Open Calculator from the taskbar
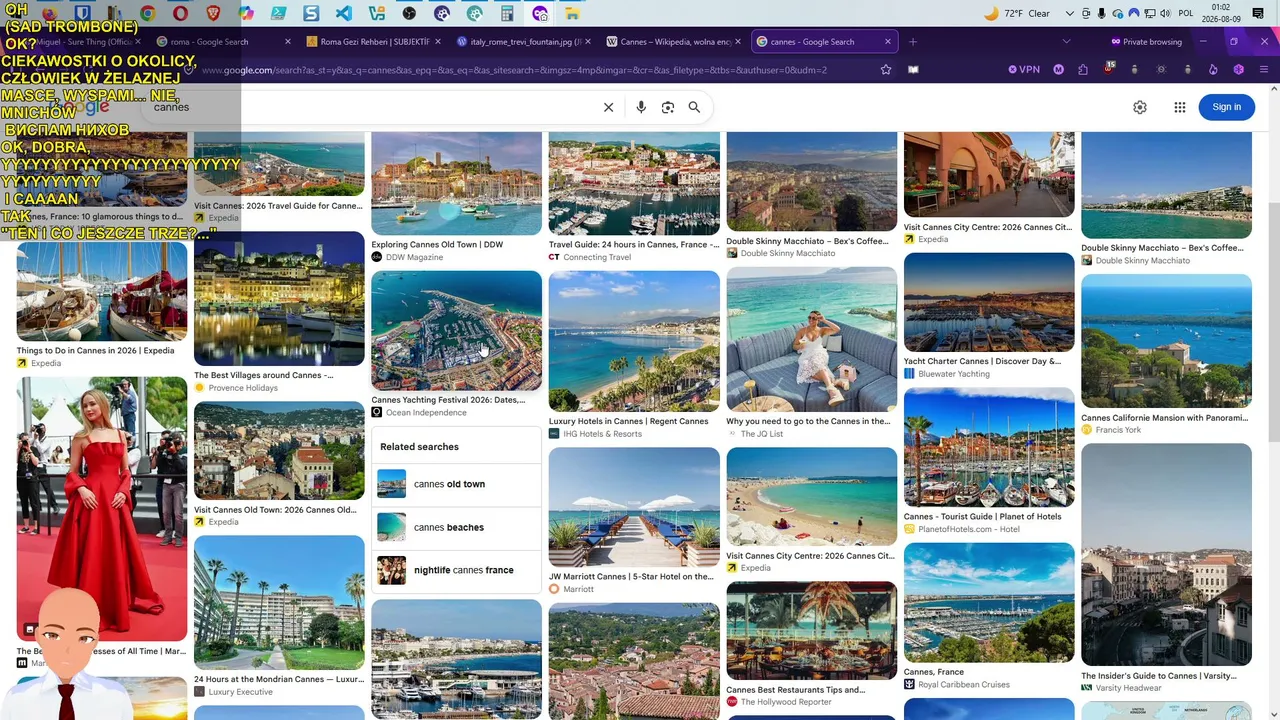Screen dimensions: 1280x720 coord(507,14)
